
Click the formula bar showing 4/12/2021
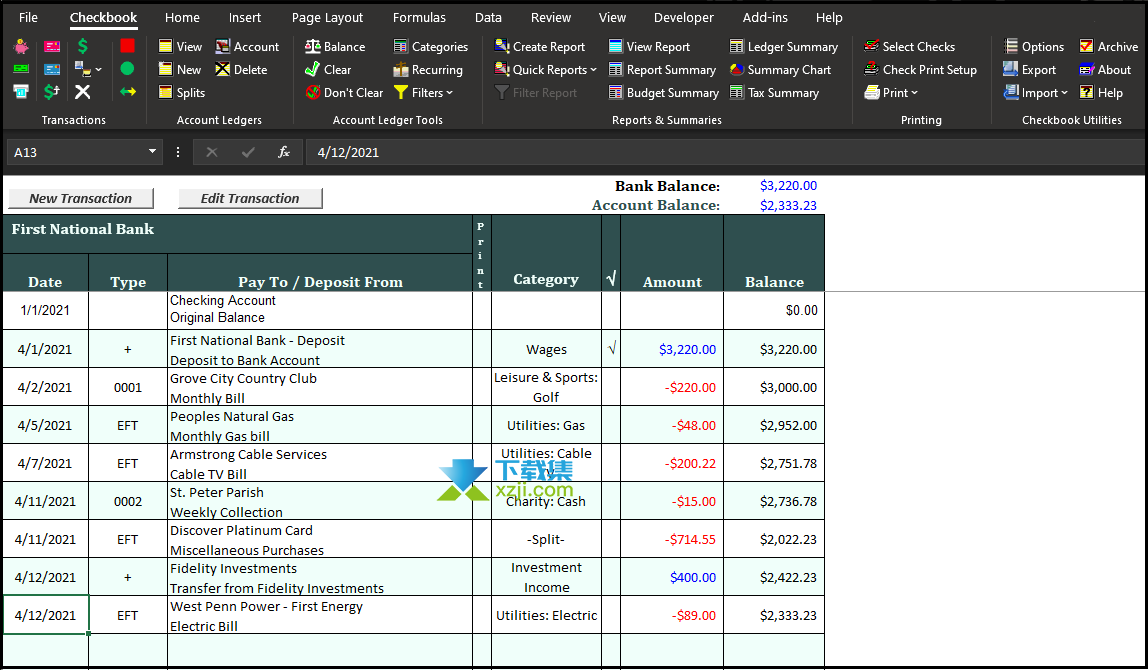(725, 152)
